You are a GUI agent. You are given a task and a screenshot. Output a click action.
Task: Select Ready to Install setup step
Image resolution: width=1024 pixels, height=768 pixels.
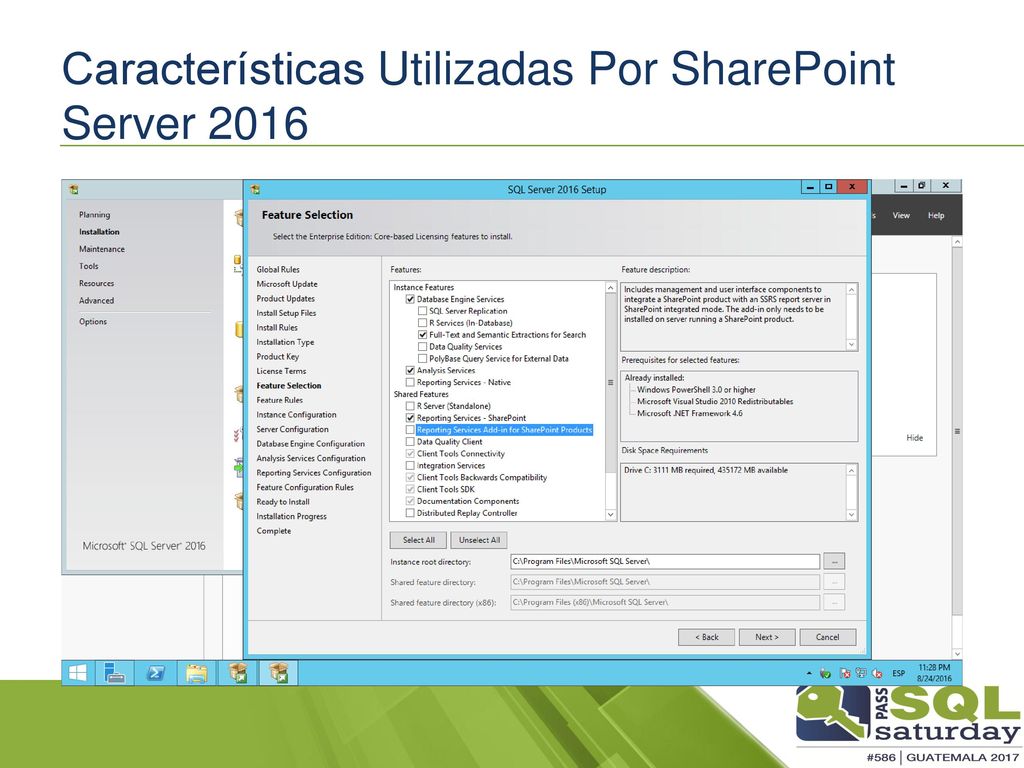tap(283, 502)
